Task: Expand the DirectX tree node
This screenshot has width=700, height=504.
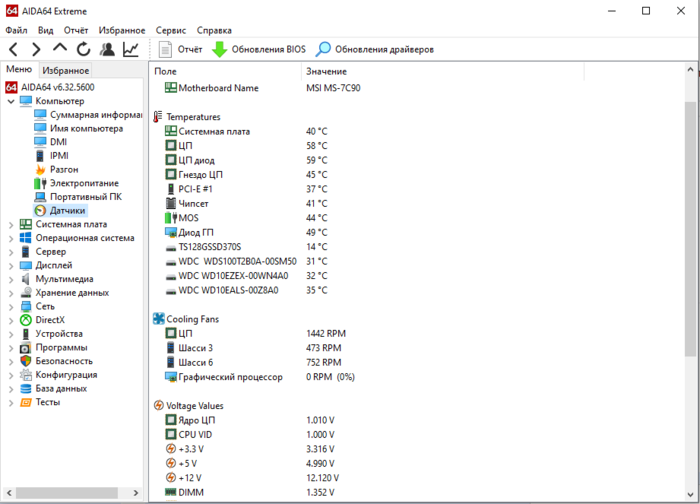Action: (11, 321)
